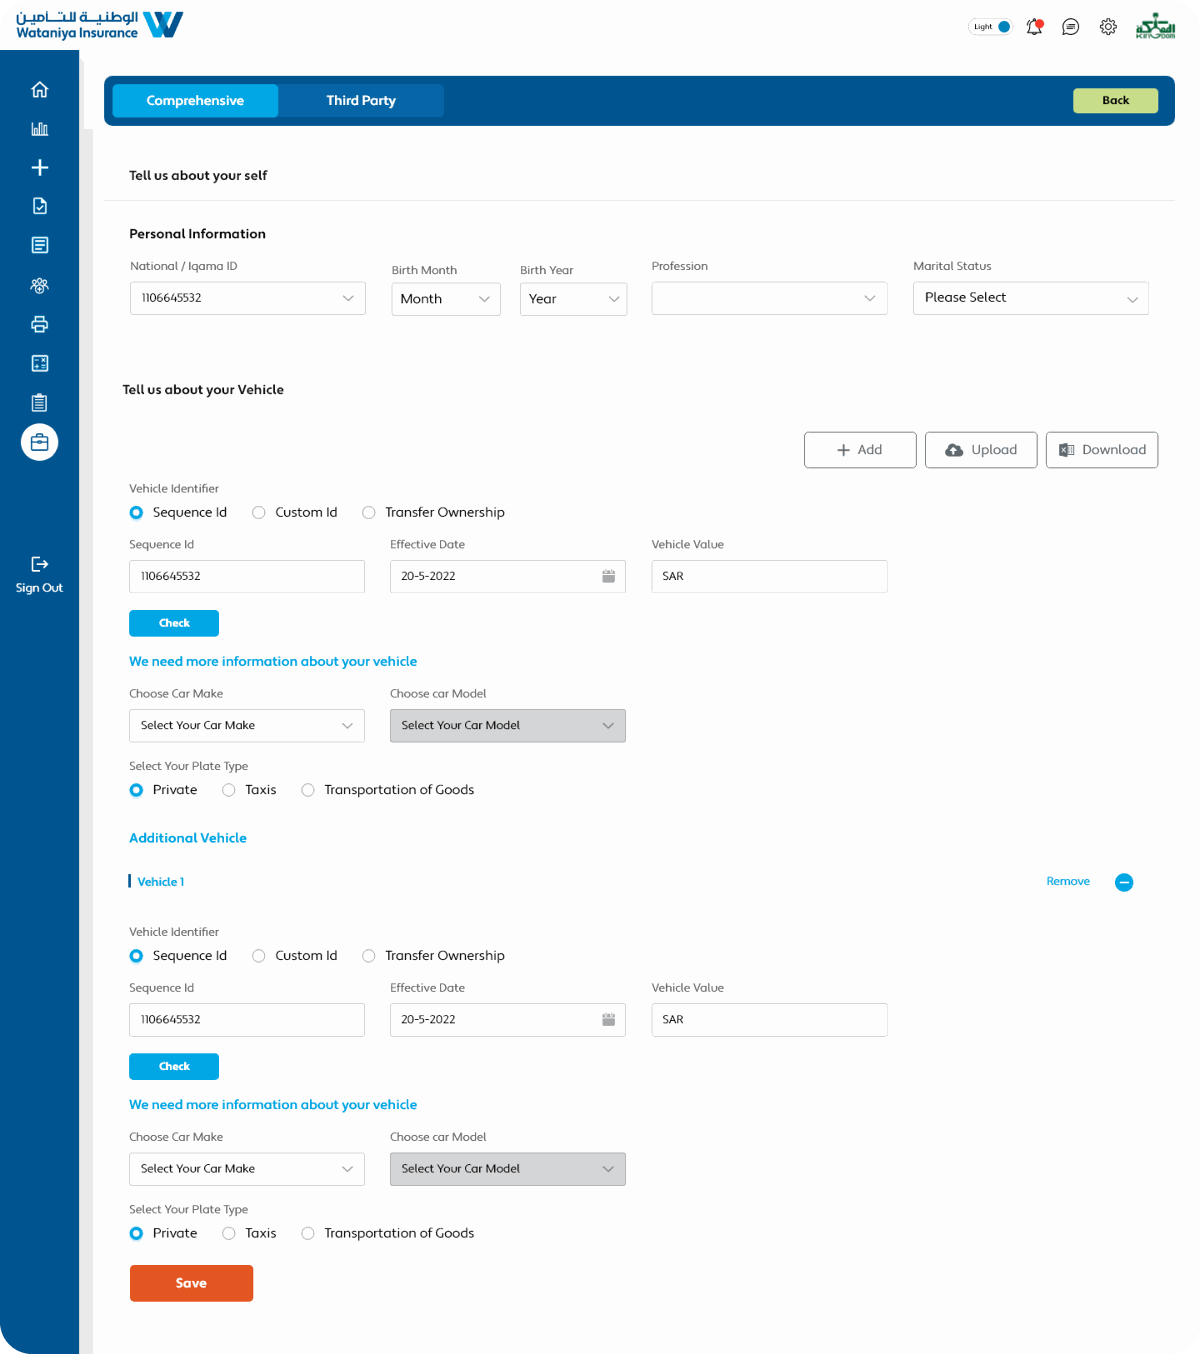The width and height of the screenshot is (1200, 1354).
Task: Open the Home icon in sidebar
Action: click(39, 90)
